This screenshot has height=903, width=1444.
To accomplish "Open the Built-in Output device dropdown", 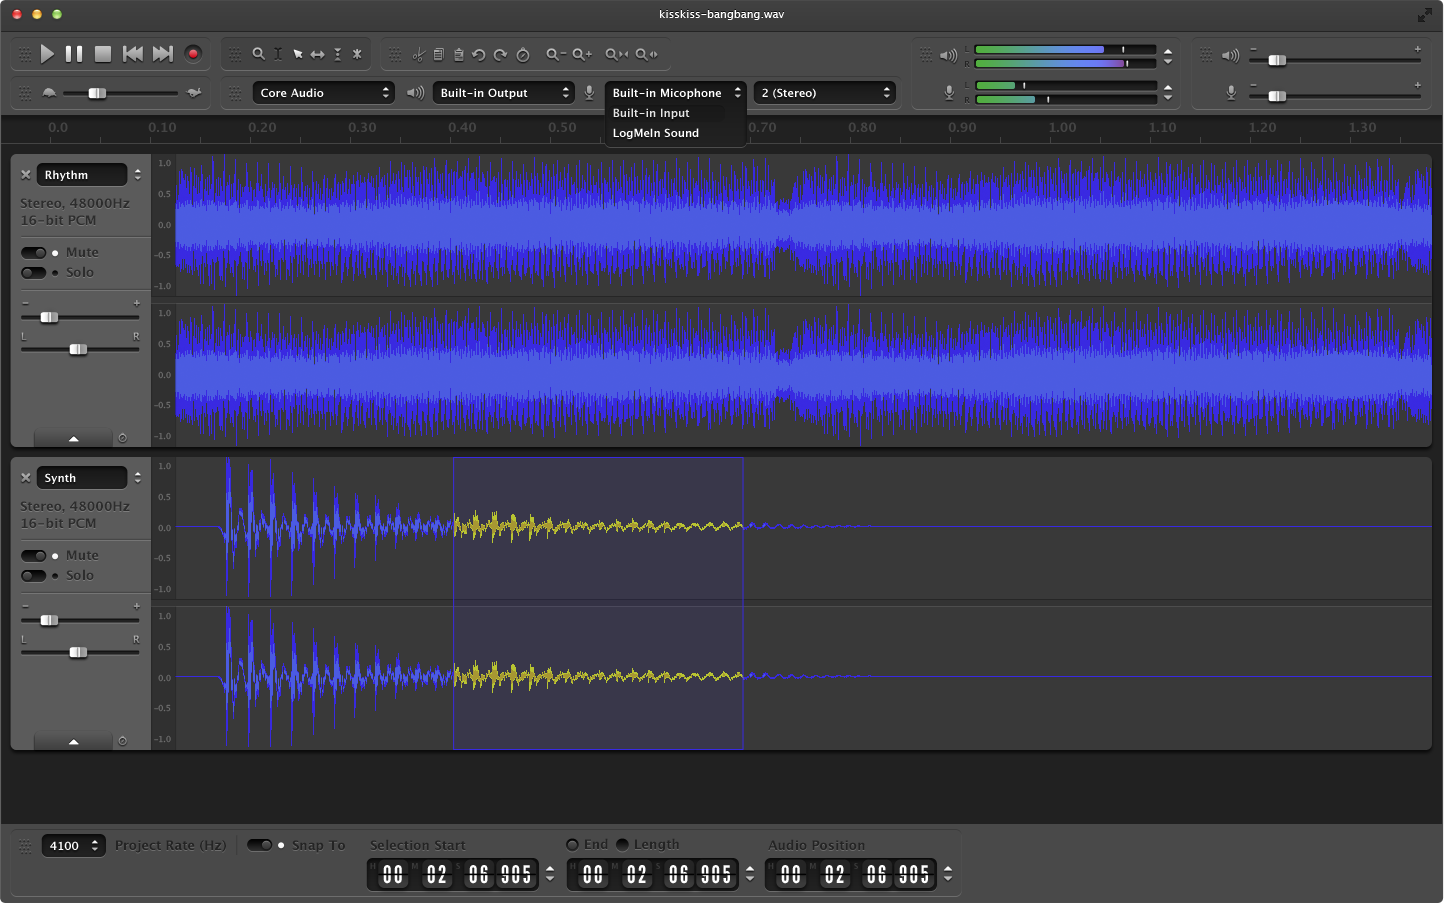I will click(504, 93).
